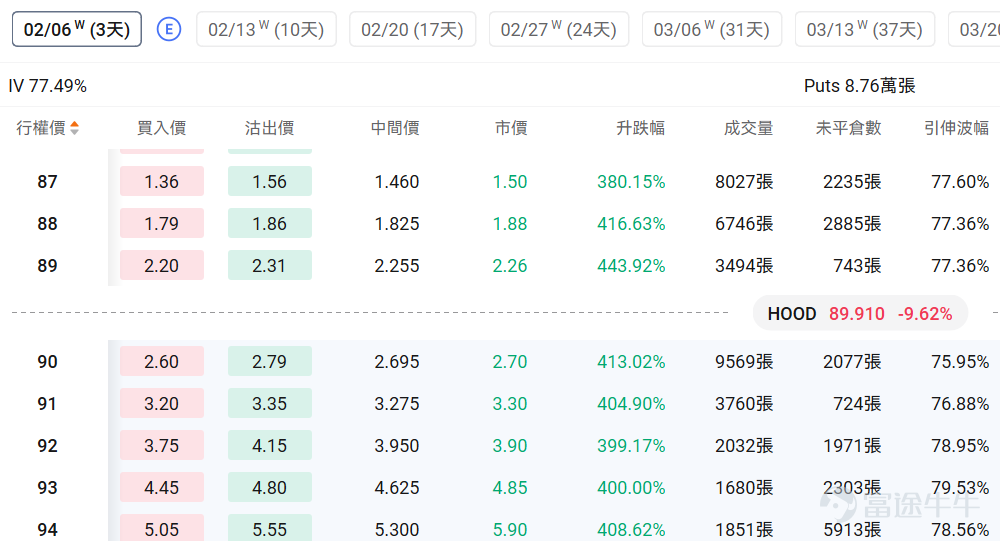Screen dimensions: 1000x541
Task: Click the 中間價 column header
Action: pyautogui.click(x=395, y=128)
